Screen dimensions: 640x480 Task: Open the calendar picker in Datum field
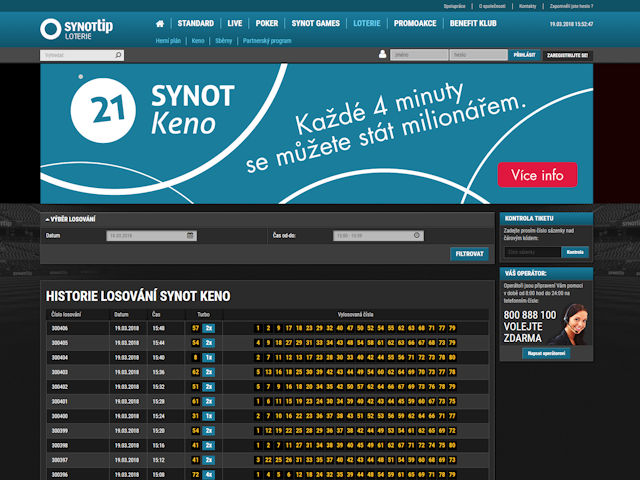point(190,236)
